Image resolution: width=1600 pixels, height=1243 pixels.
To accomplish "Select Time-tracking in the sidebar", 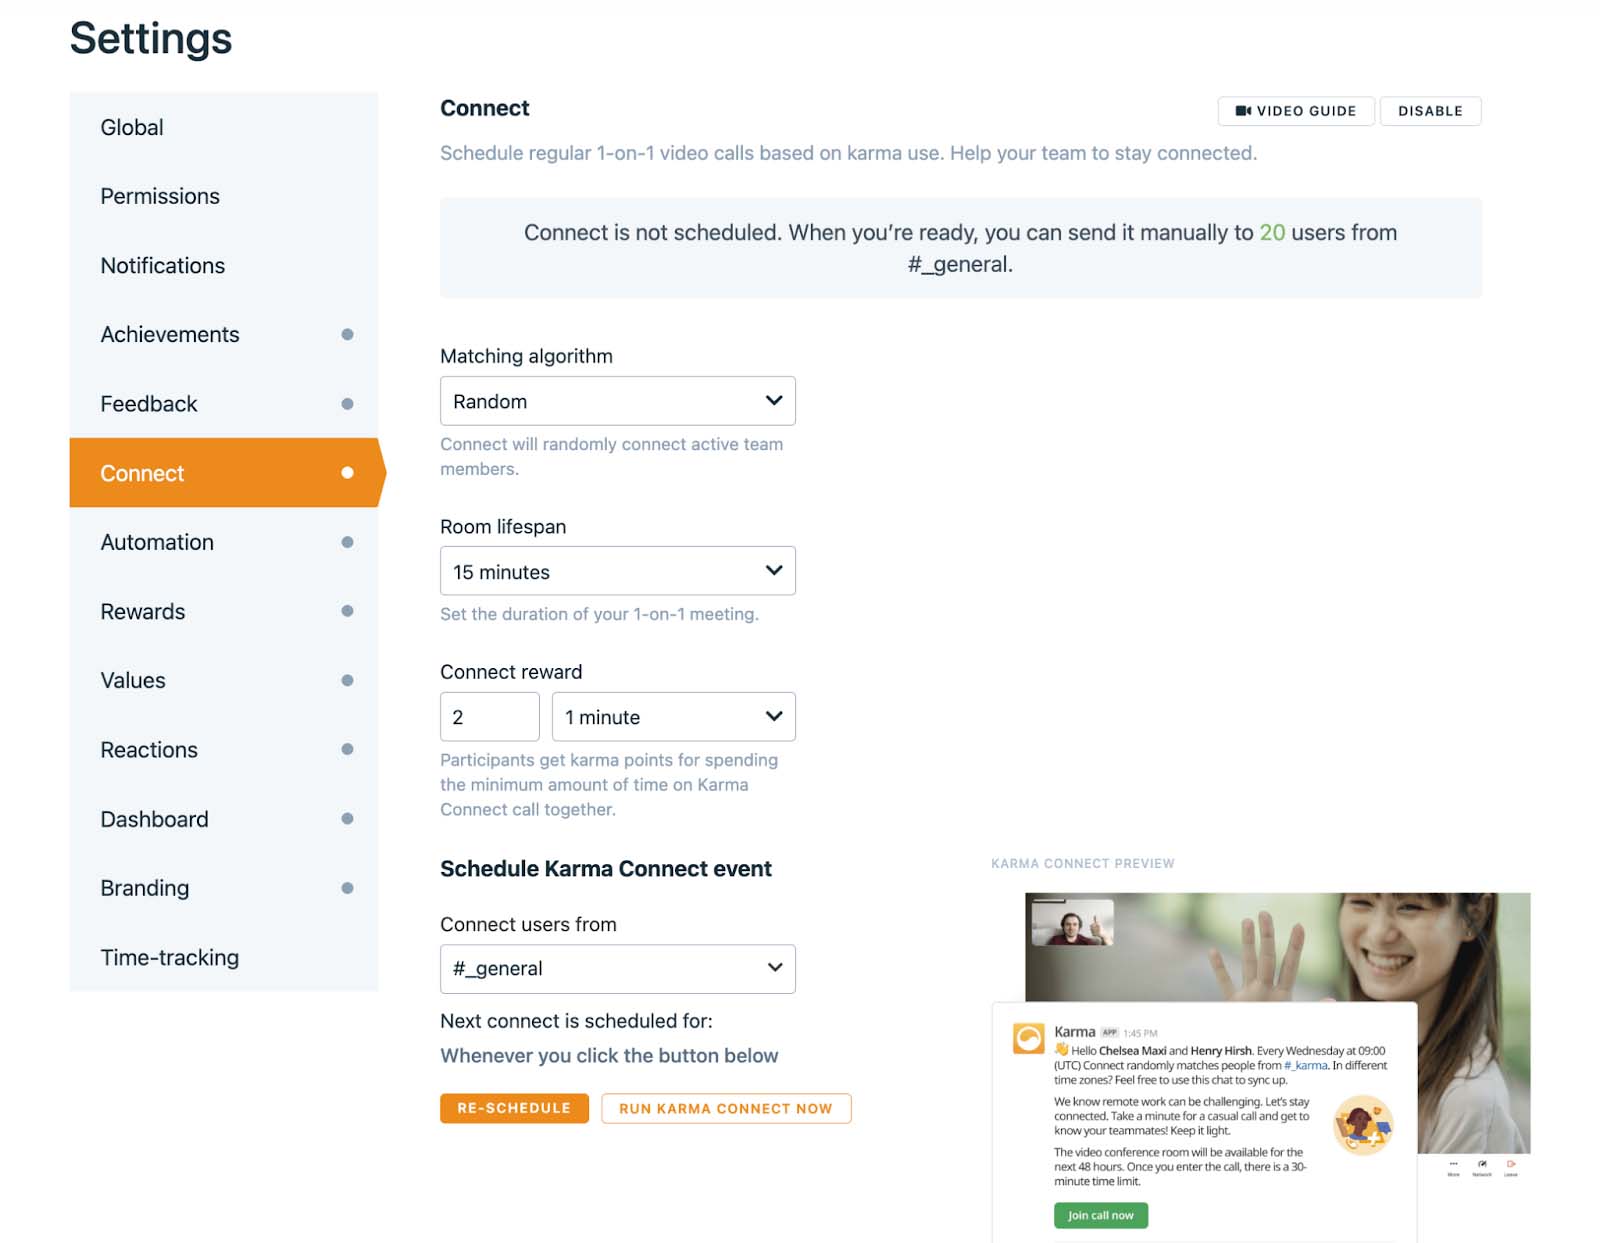I will point(169,957).
